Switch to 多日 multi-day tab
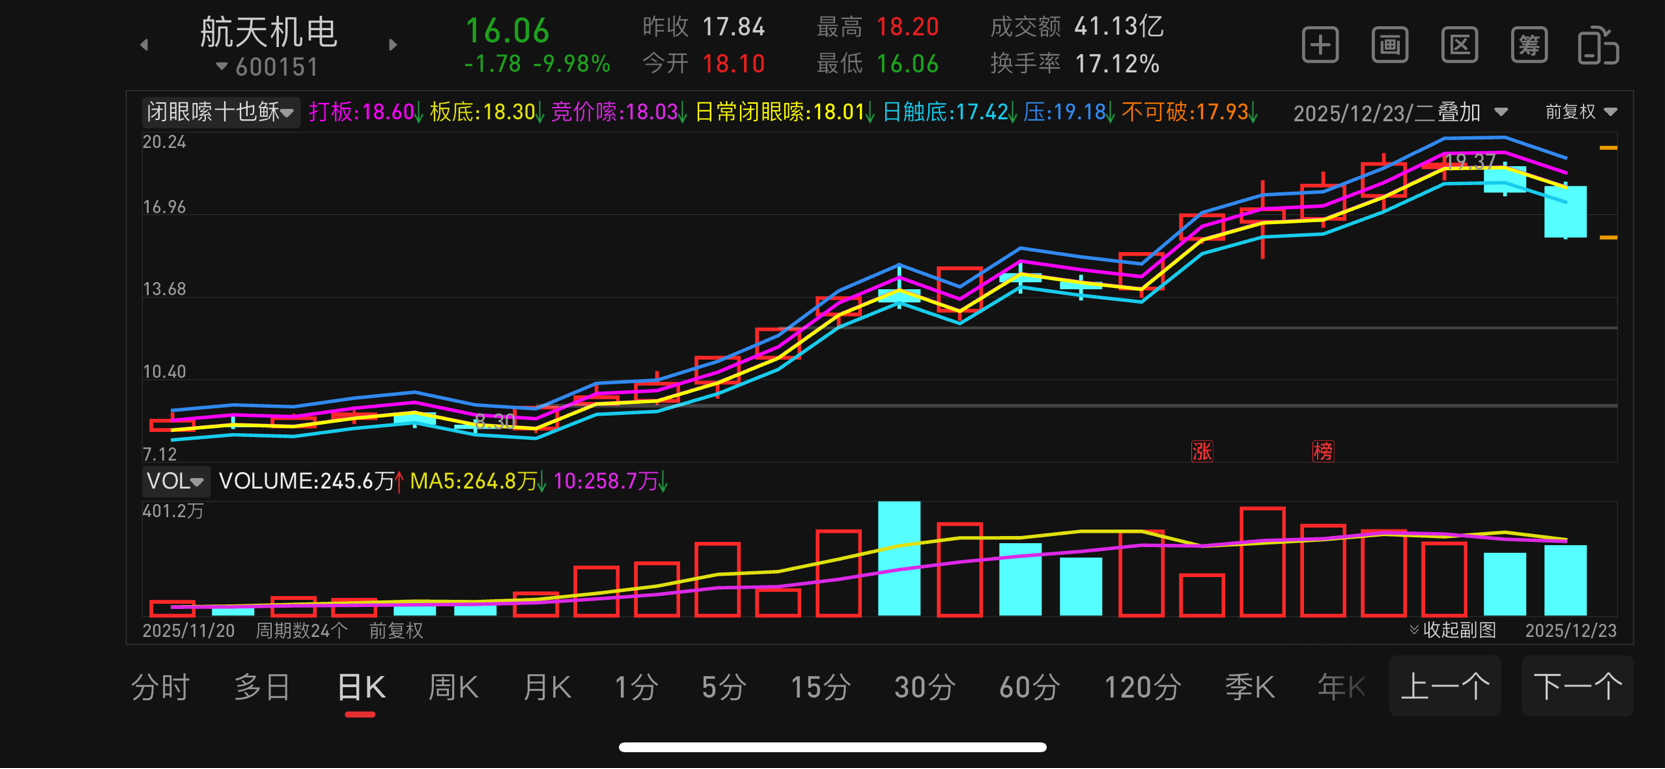1665x769 pixels. point(262,687)
